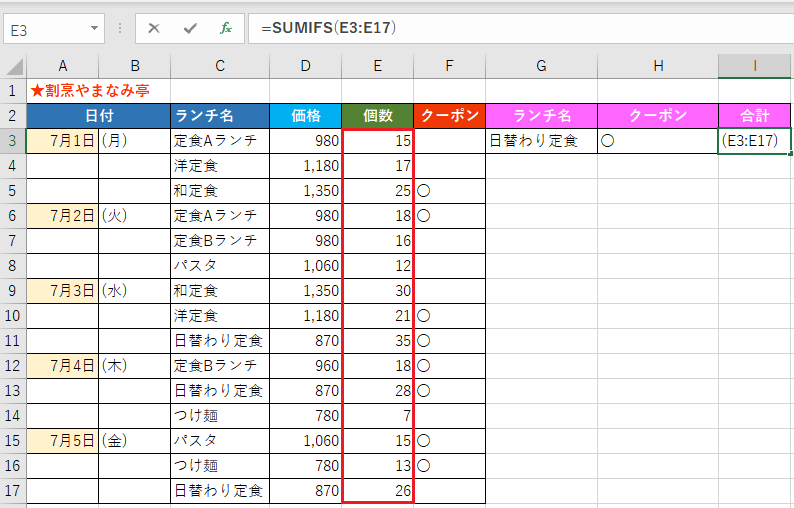The image size is (794, 508).
Task: Select 和定食 in row 5
Action: (220, 191)
